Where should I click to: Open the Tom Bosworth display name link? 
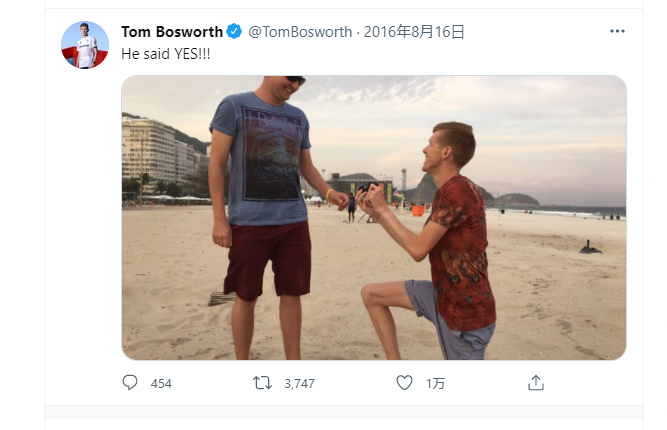tap(171, 32)
